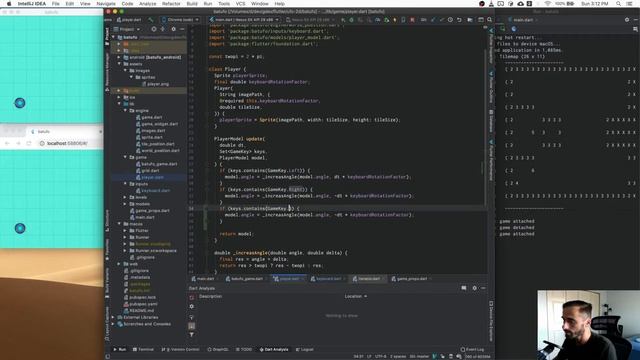Collapse the macos folder
The width and height of the screenshot is (640, 360).
coord(119,224)
